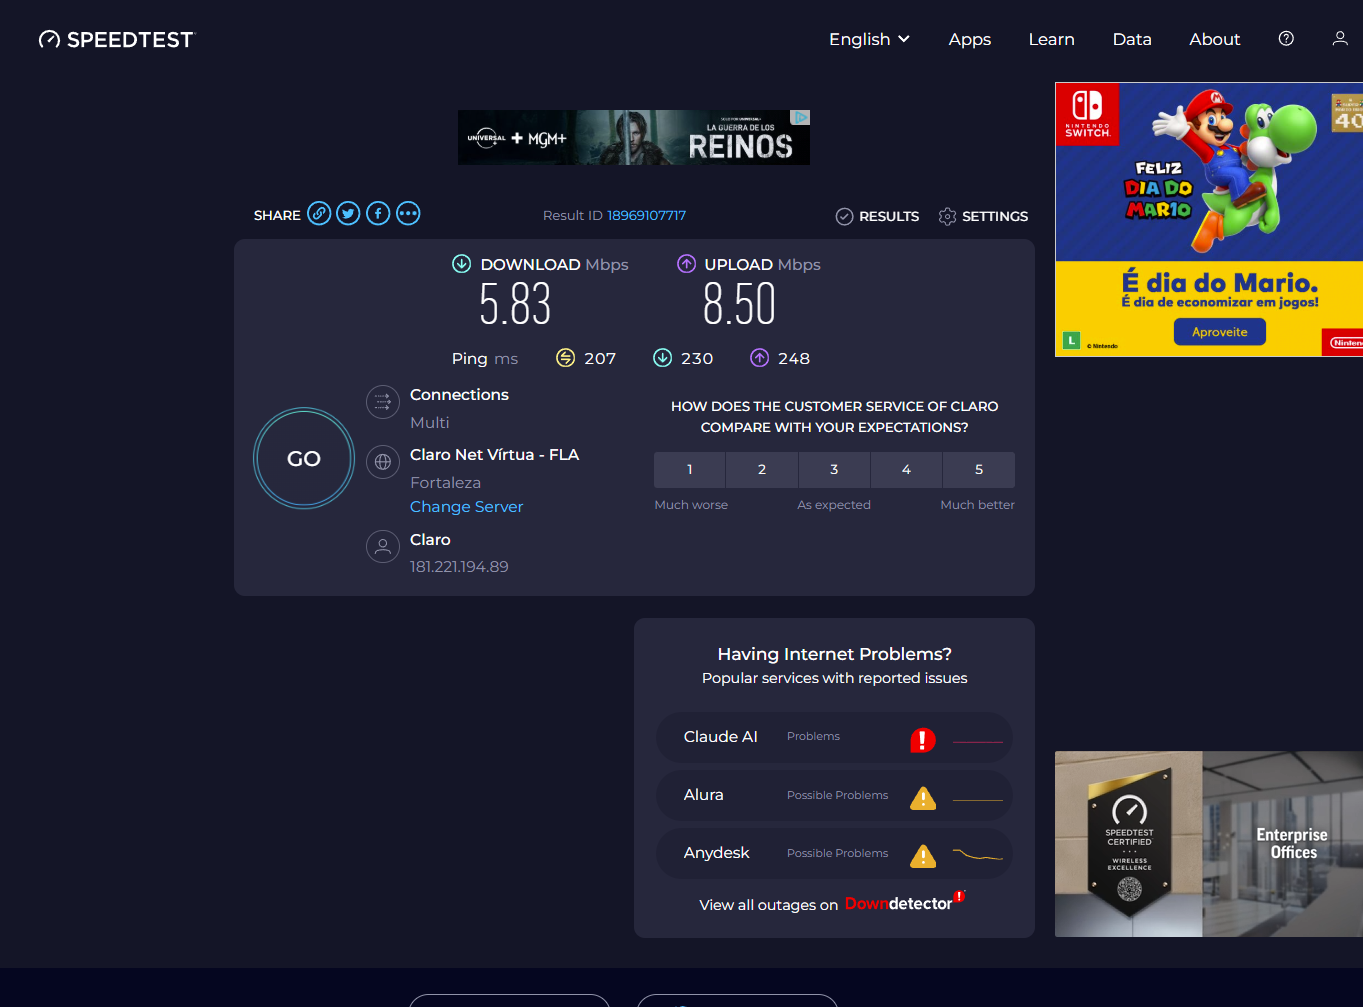Select the Data navigation item
Viewport: 1363px width, 1007px height.
pyautogui.click(x=1132, y=39)
